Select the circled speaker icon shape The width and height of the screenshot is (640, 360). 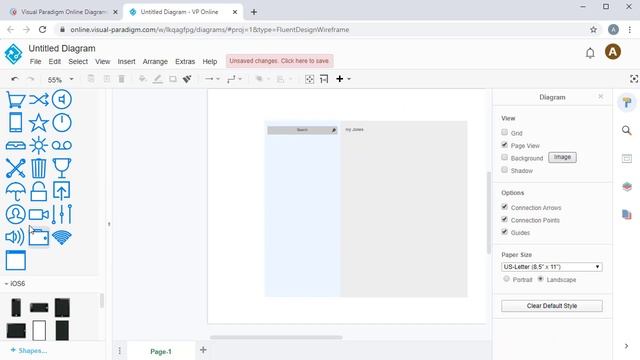point(62,99)
